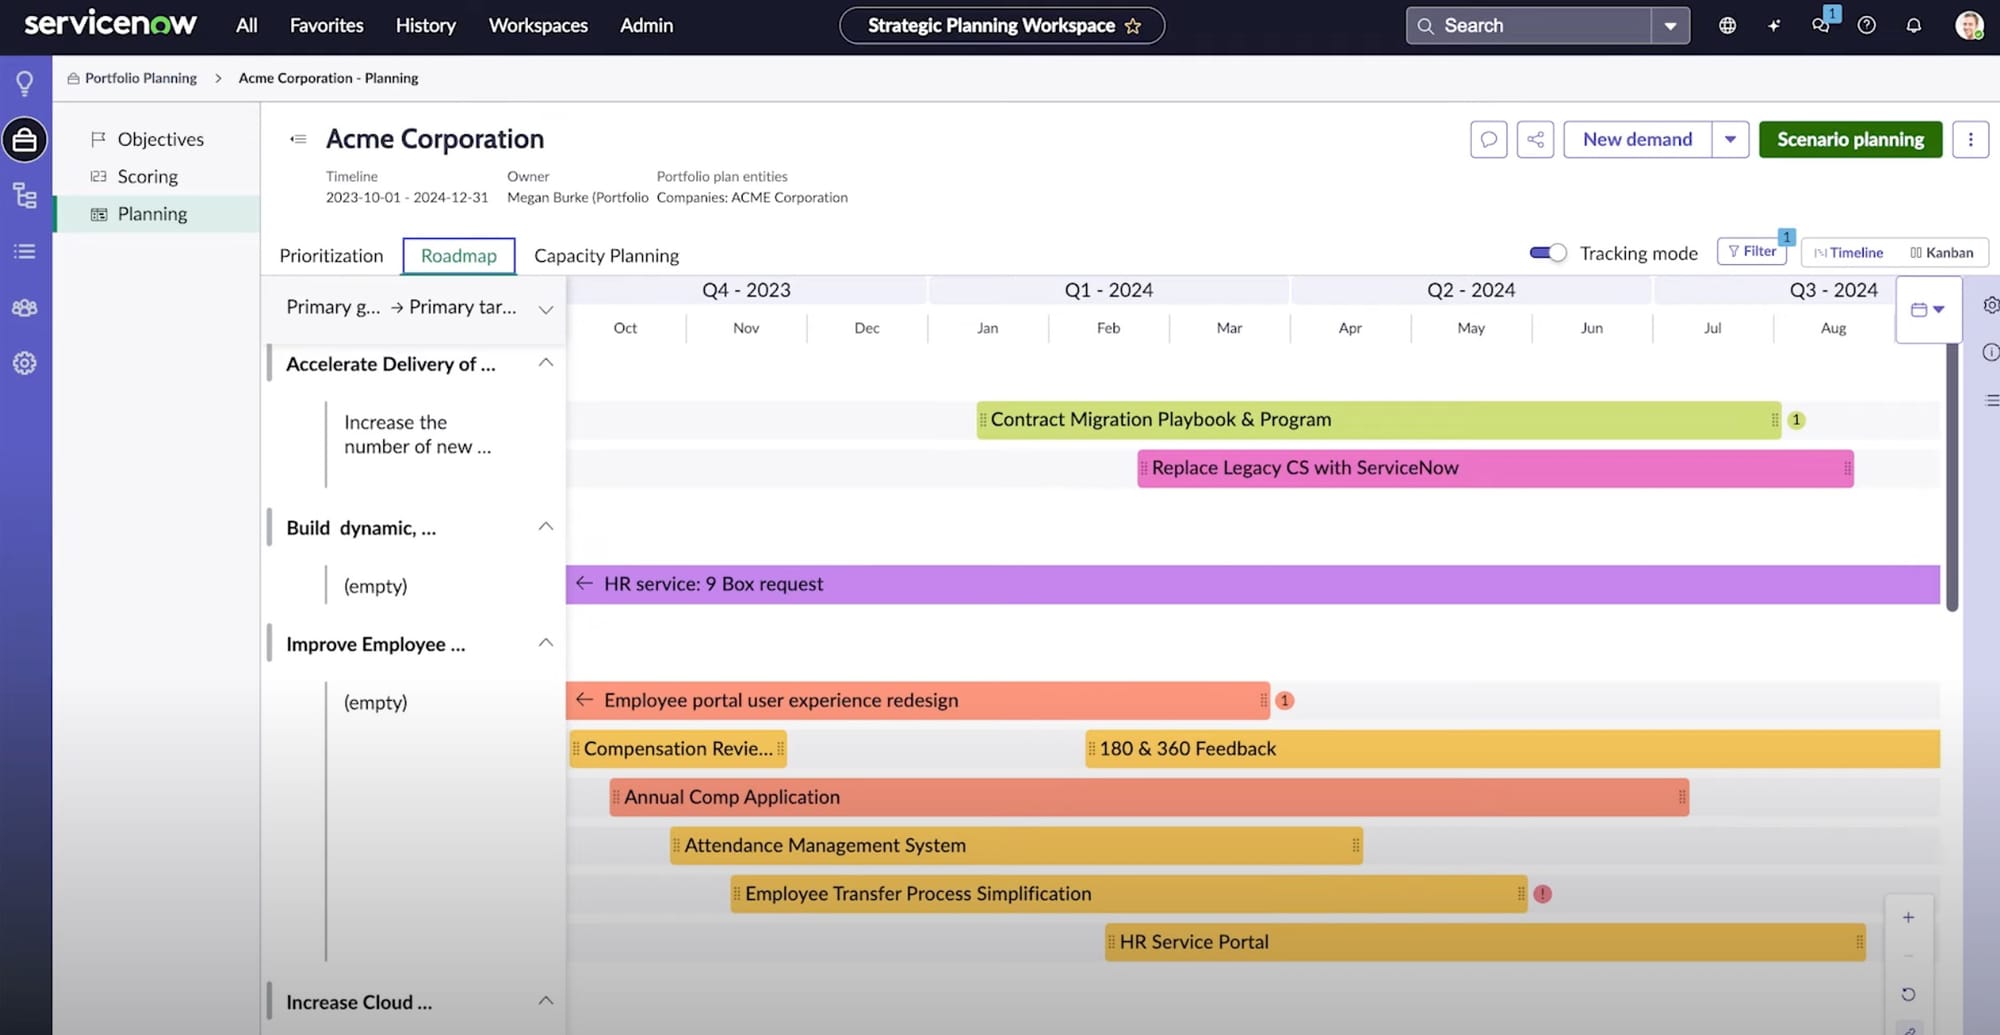
Task: Click the globe icon in top bar
Action: (x=1727, y=26)
